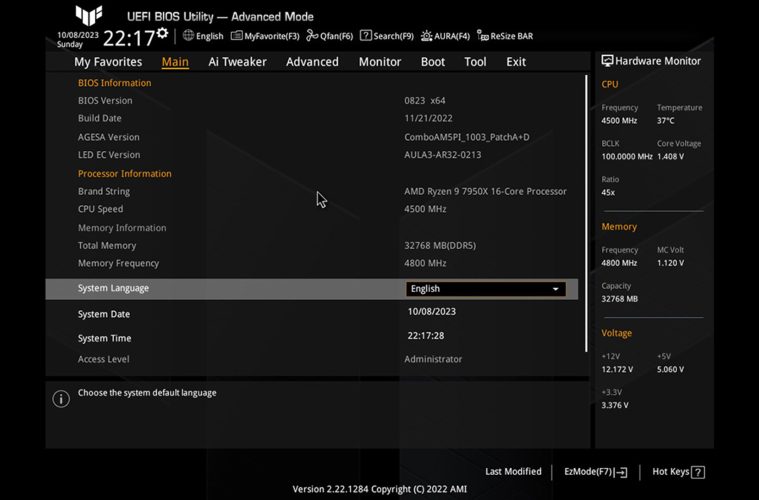Switch to the Boot tab
The height and width of the screenshot is (500, 759).
pyautogui.click(x=433, y=62)
